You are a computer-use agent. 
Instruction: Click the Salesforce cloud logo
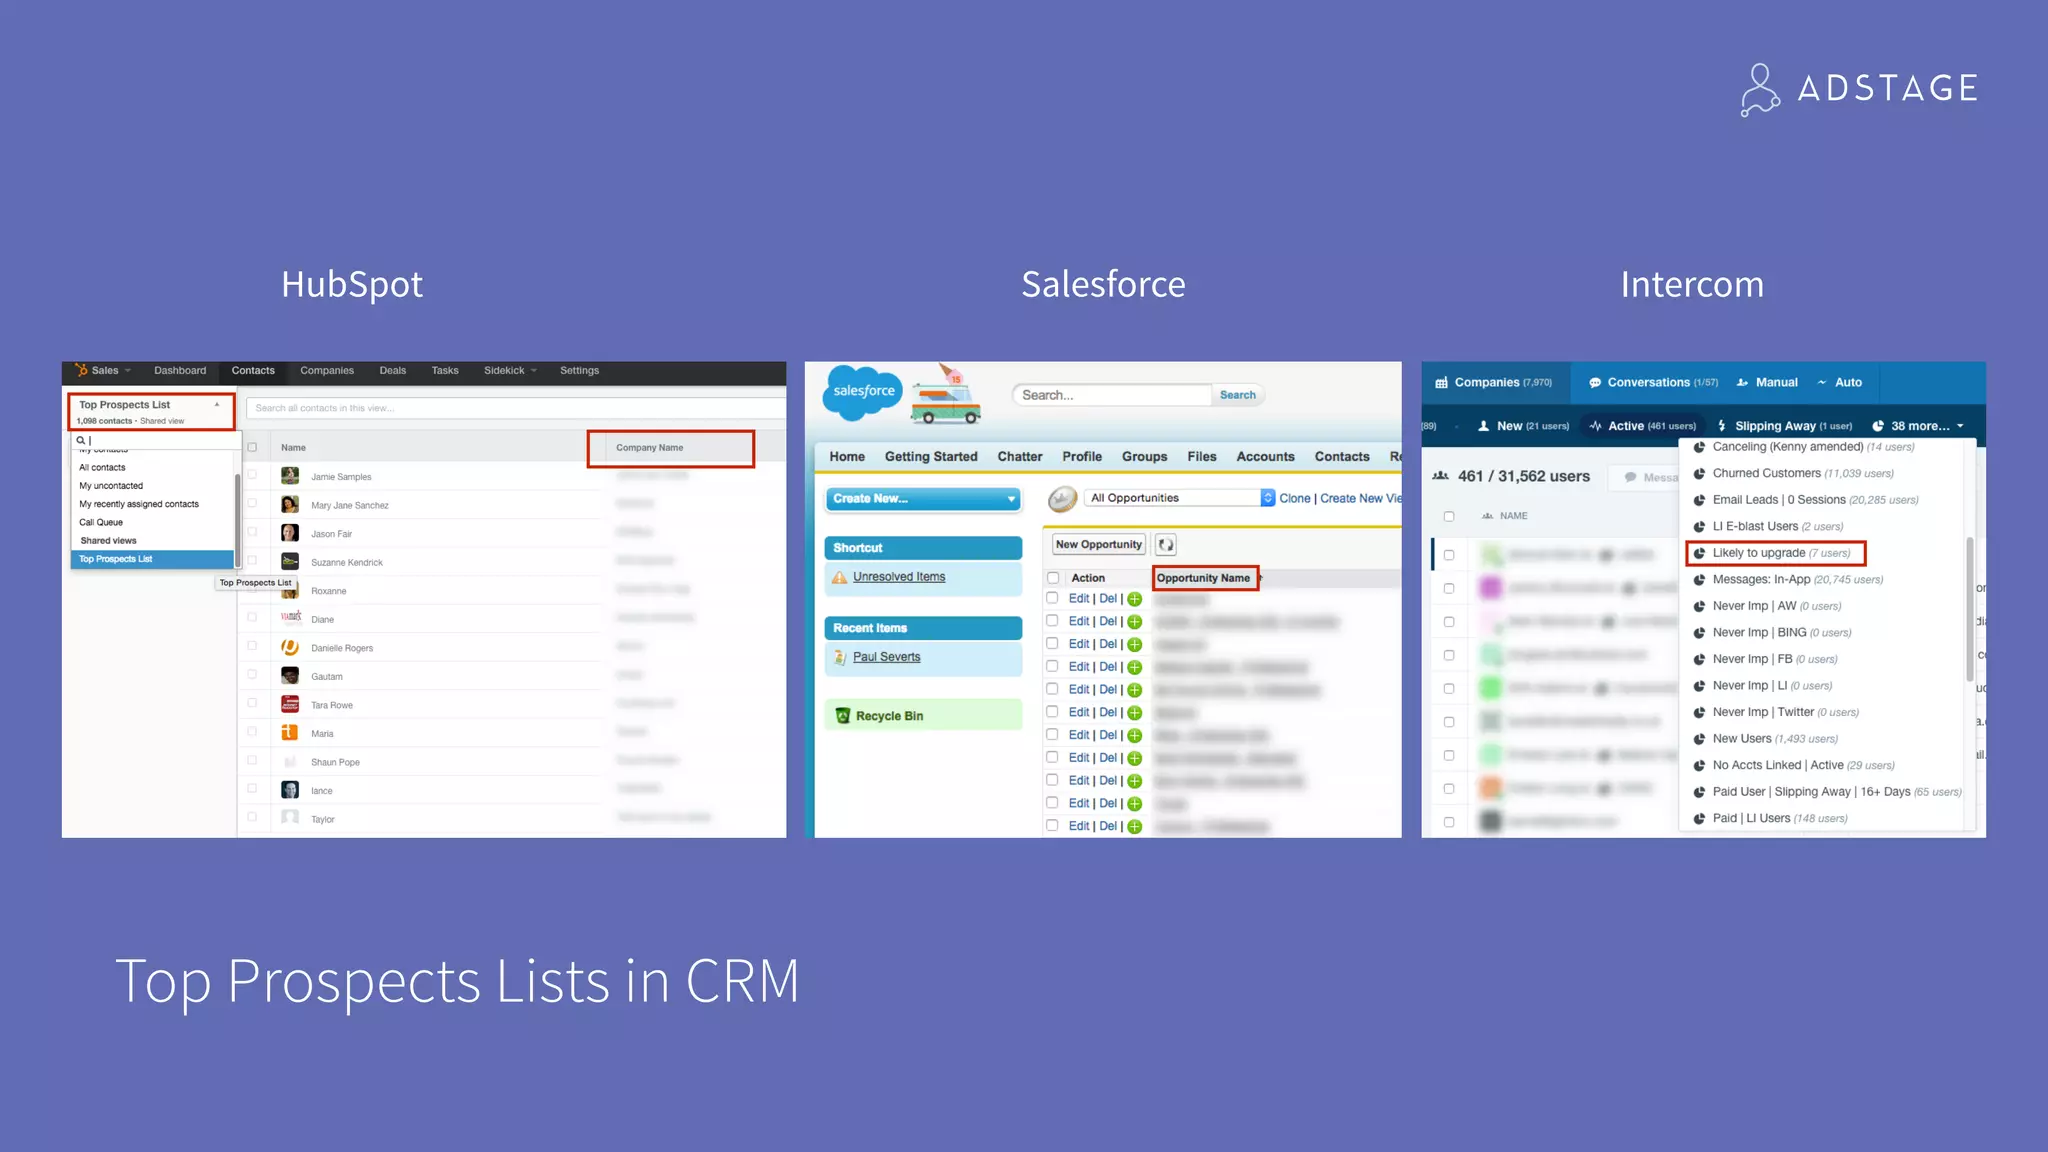(862, 391)
